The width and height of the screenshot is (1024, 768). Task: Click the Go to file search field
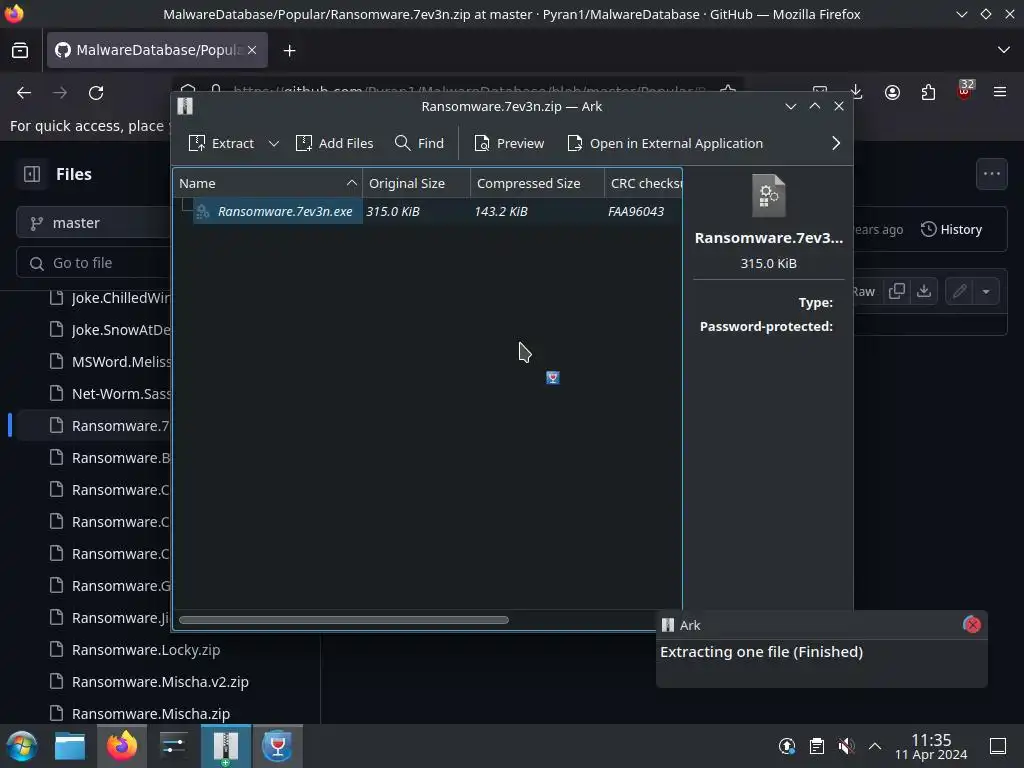pos(93,263)
